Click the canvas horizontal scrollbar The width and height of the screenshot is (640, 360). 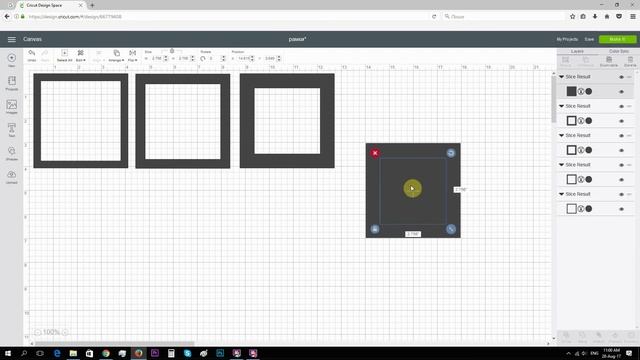[x=114, y=344]
